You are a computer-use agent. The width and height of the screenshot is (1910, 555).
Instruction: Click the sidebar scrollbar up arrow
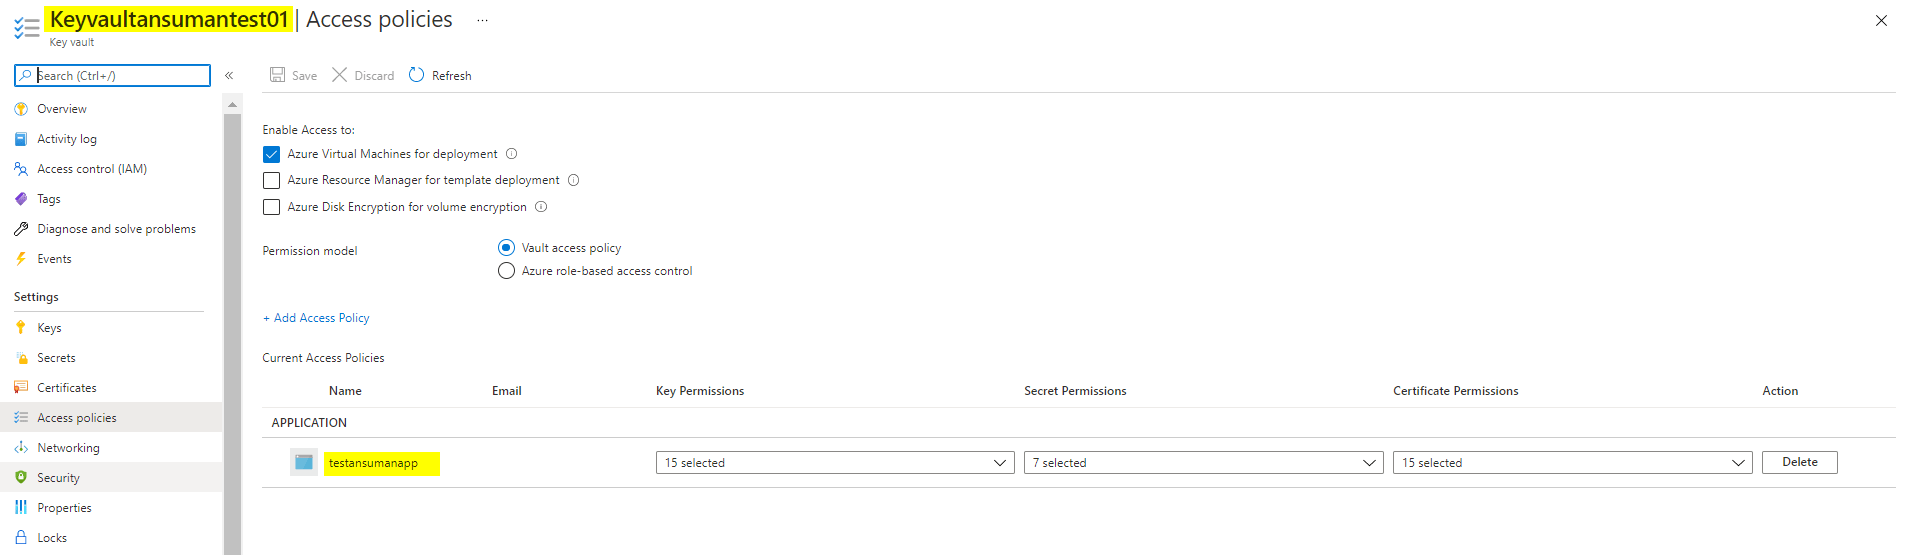[232, 104]
